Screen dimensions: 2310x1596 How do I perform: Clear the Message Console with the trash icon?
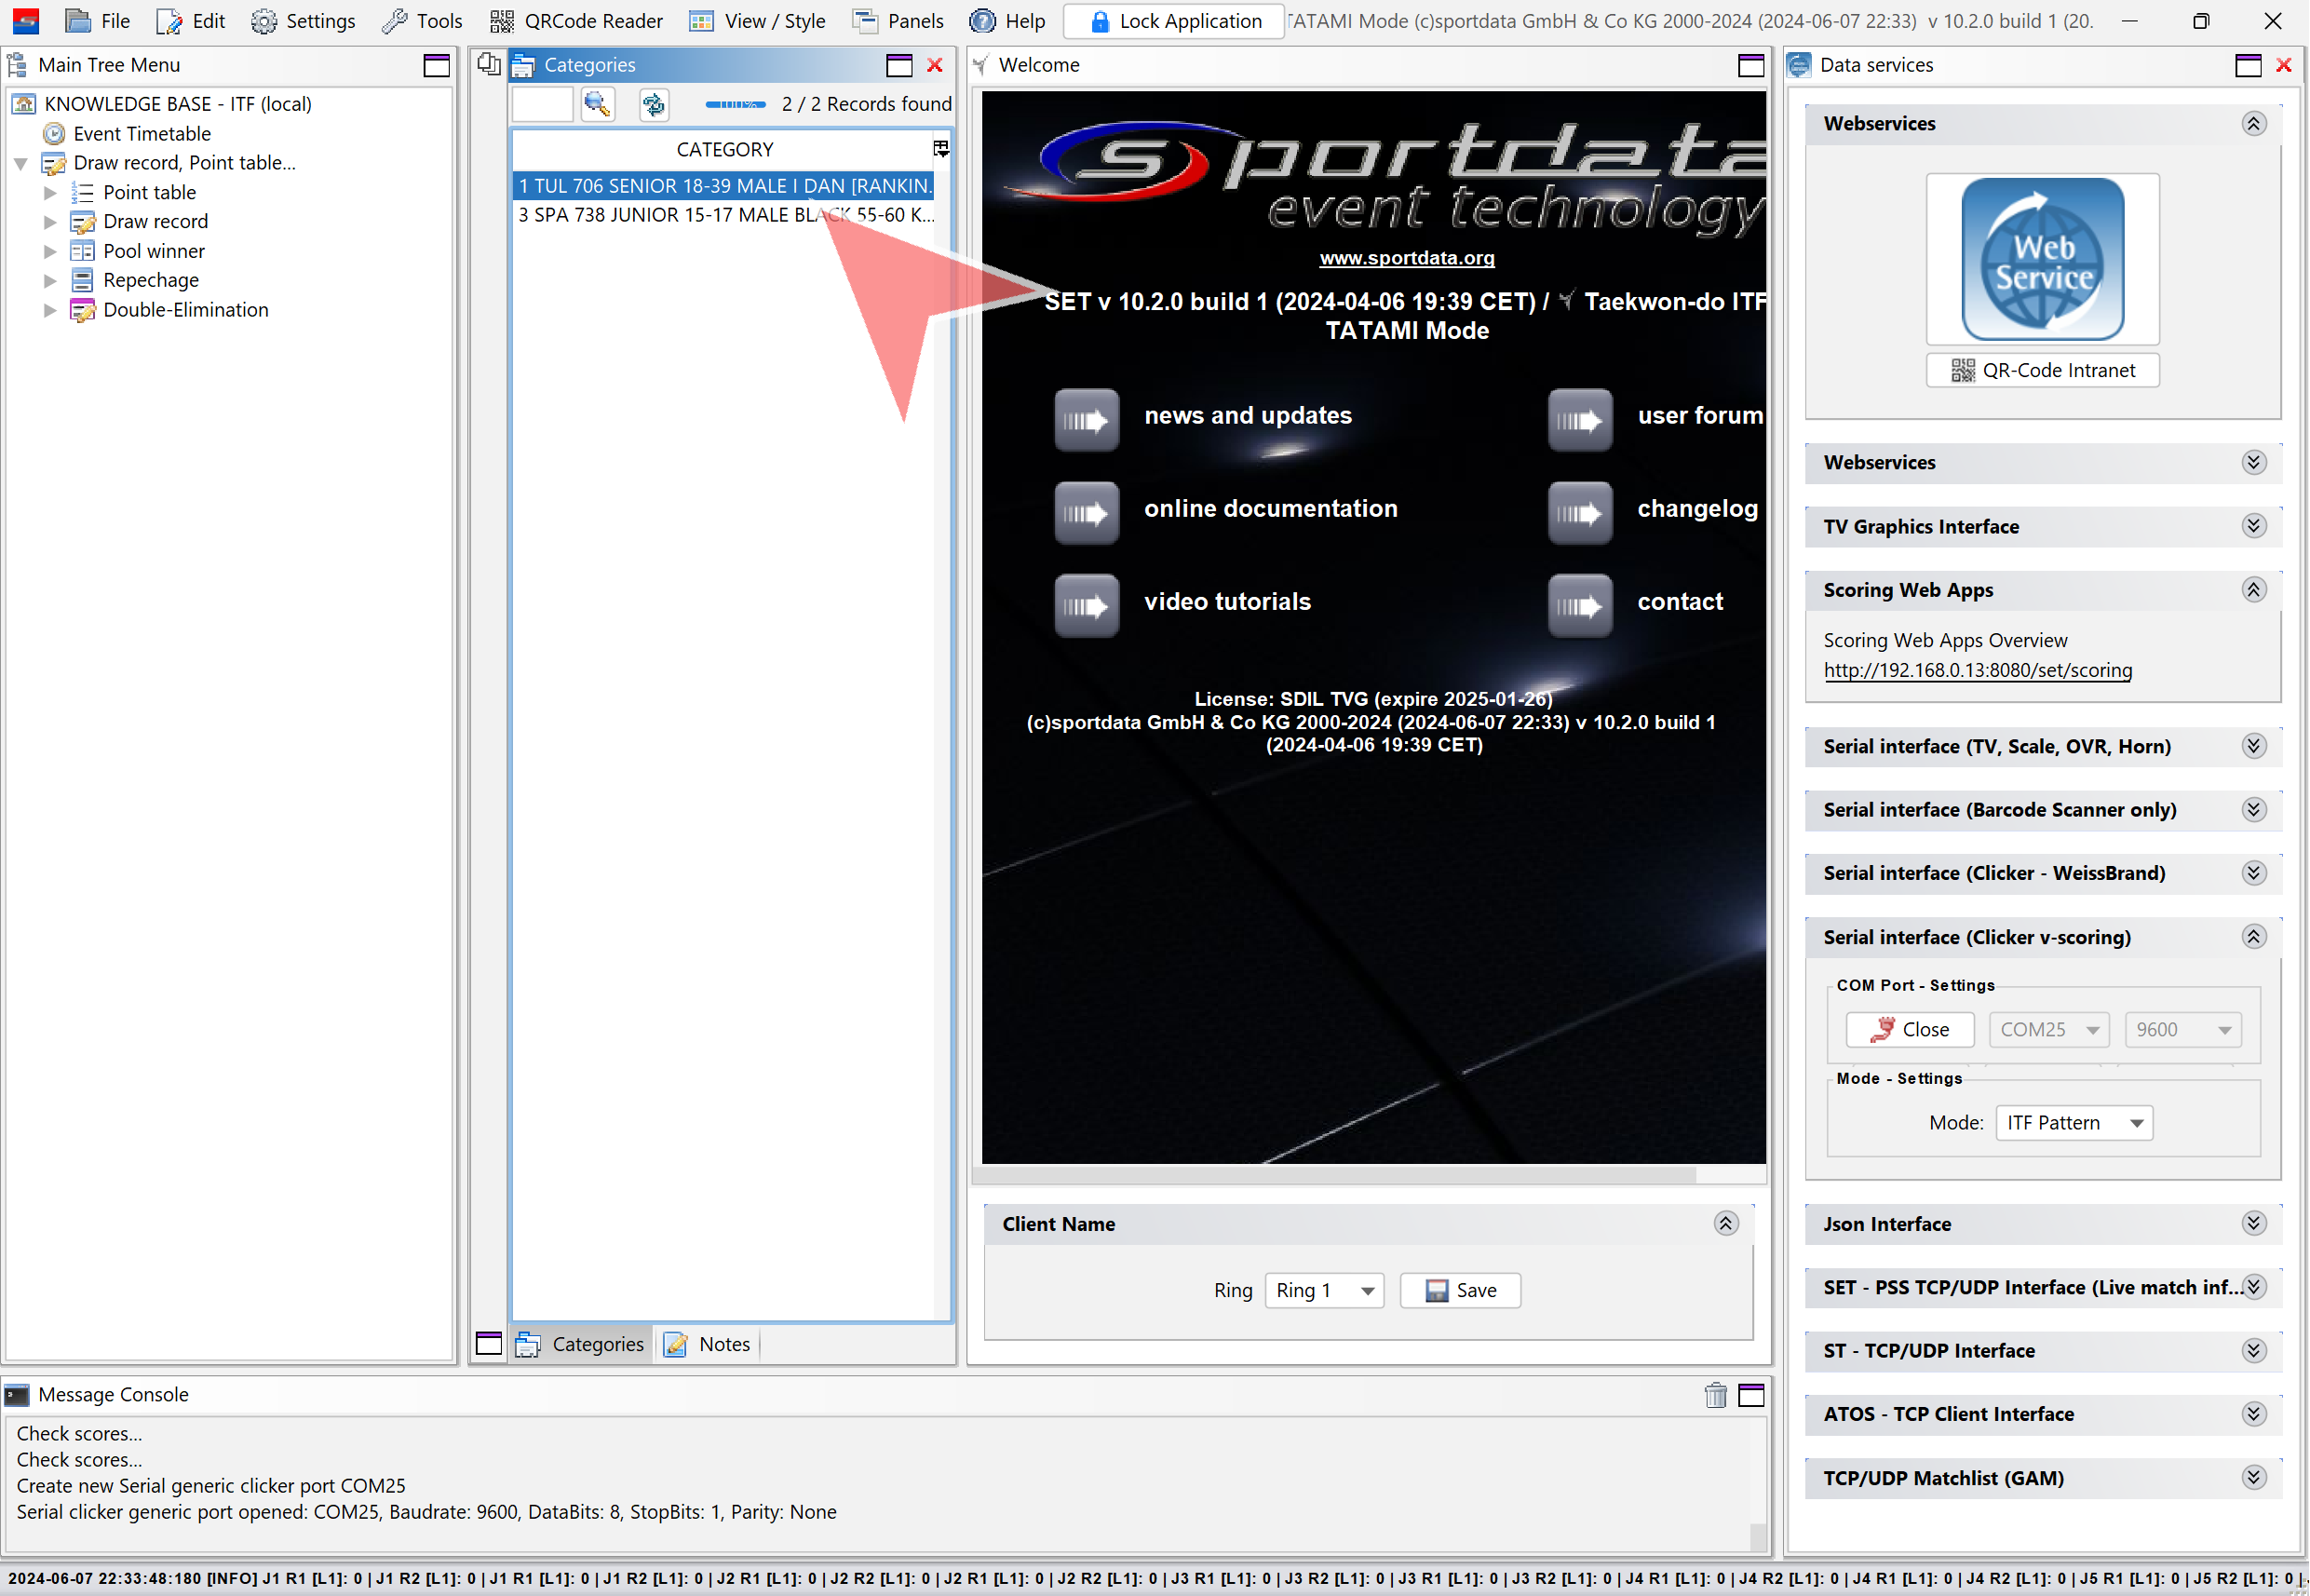[x=1715, y=1395]
